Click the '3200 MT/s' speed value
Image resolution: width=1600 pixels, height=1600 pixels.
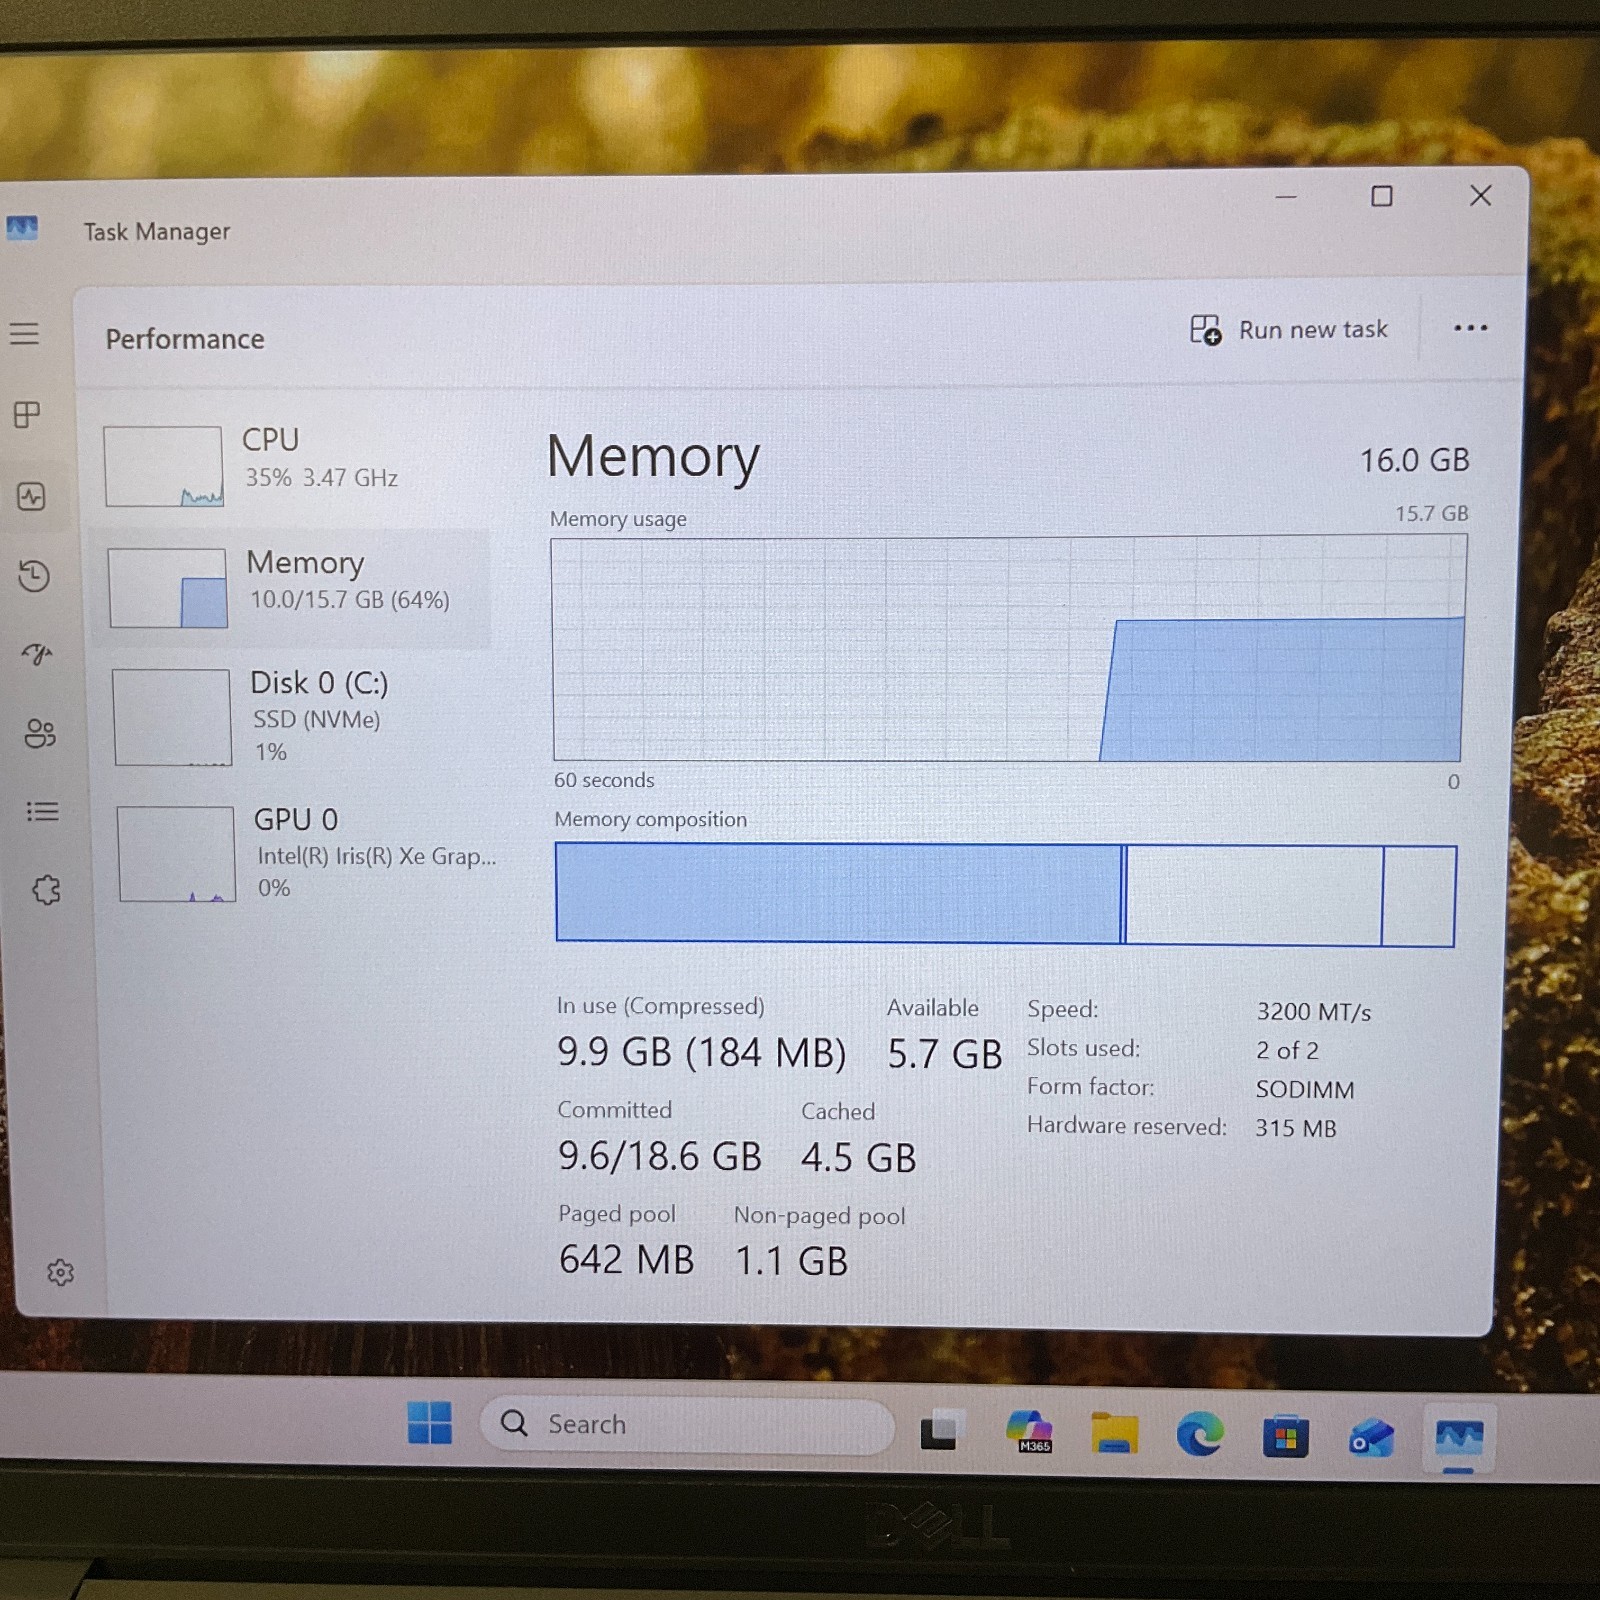pos(1313,1012)
